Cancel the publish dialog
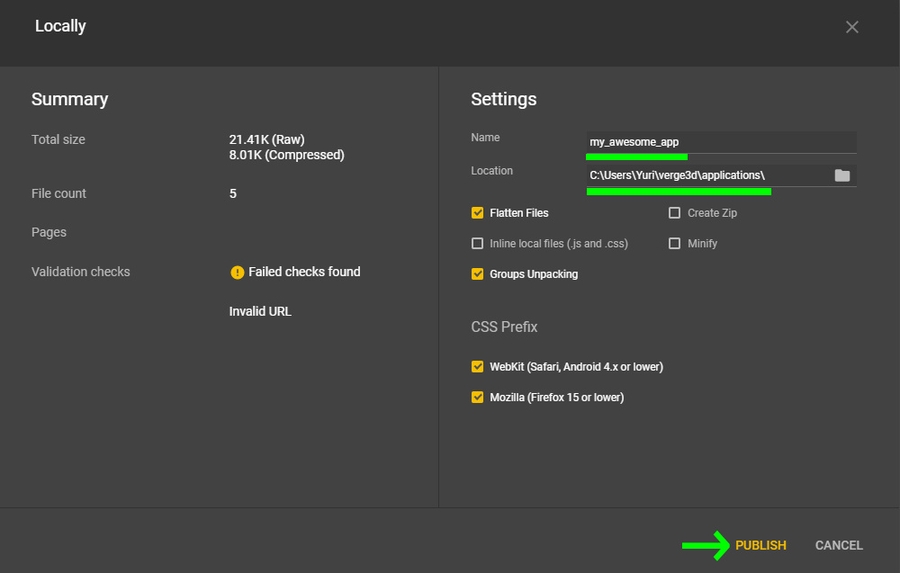This screenshot has width=900, height=573. (838, 545)
